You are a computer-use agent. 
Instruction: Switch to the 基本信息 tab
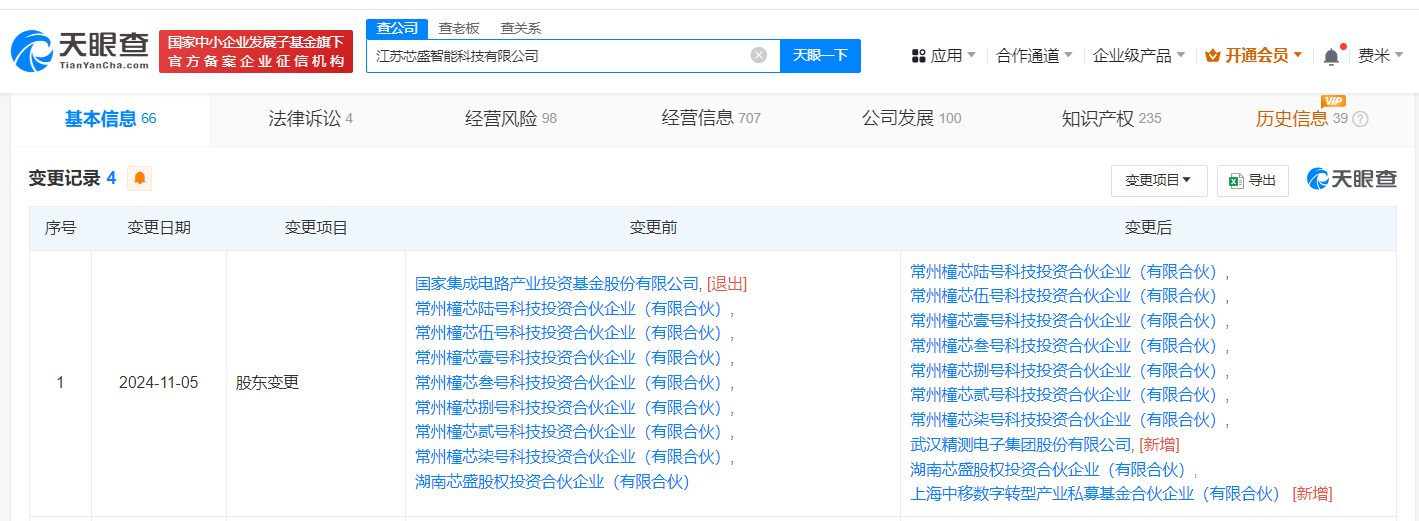(110, 119)
